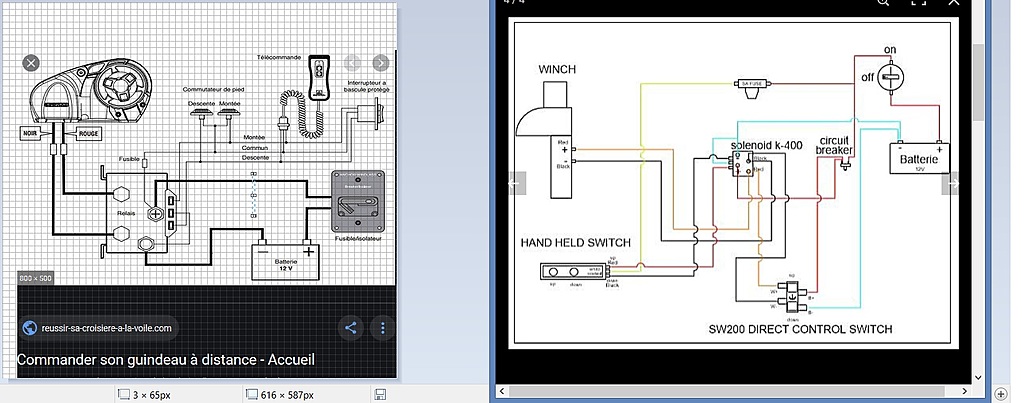Viewport: 1024px width, 403px height.
Task: Click the 'ROUGE' wire label
Action: click(88, 133)
